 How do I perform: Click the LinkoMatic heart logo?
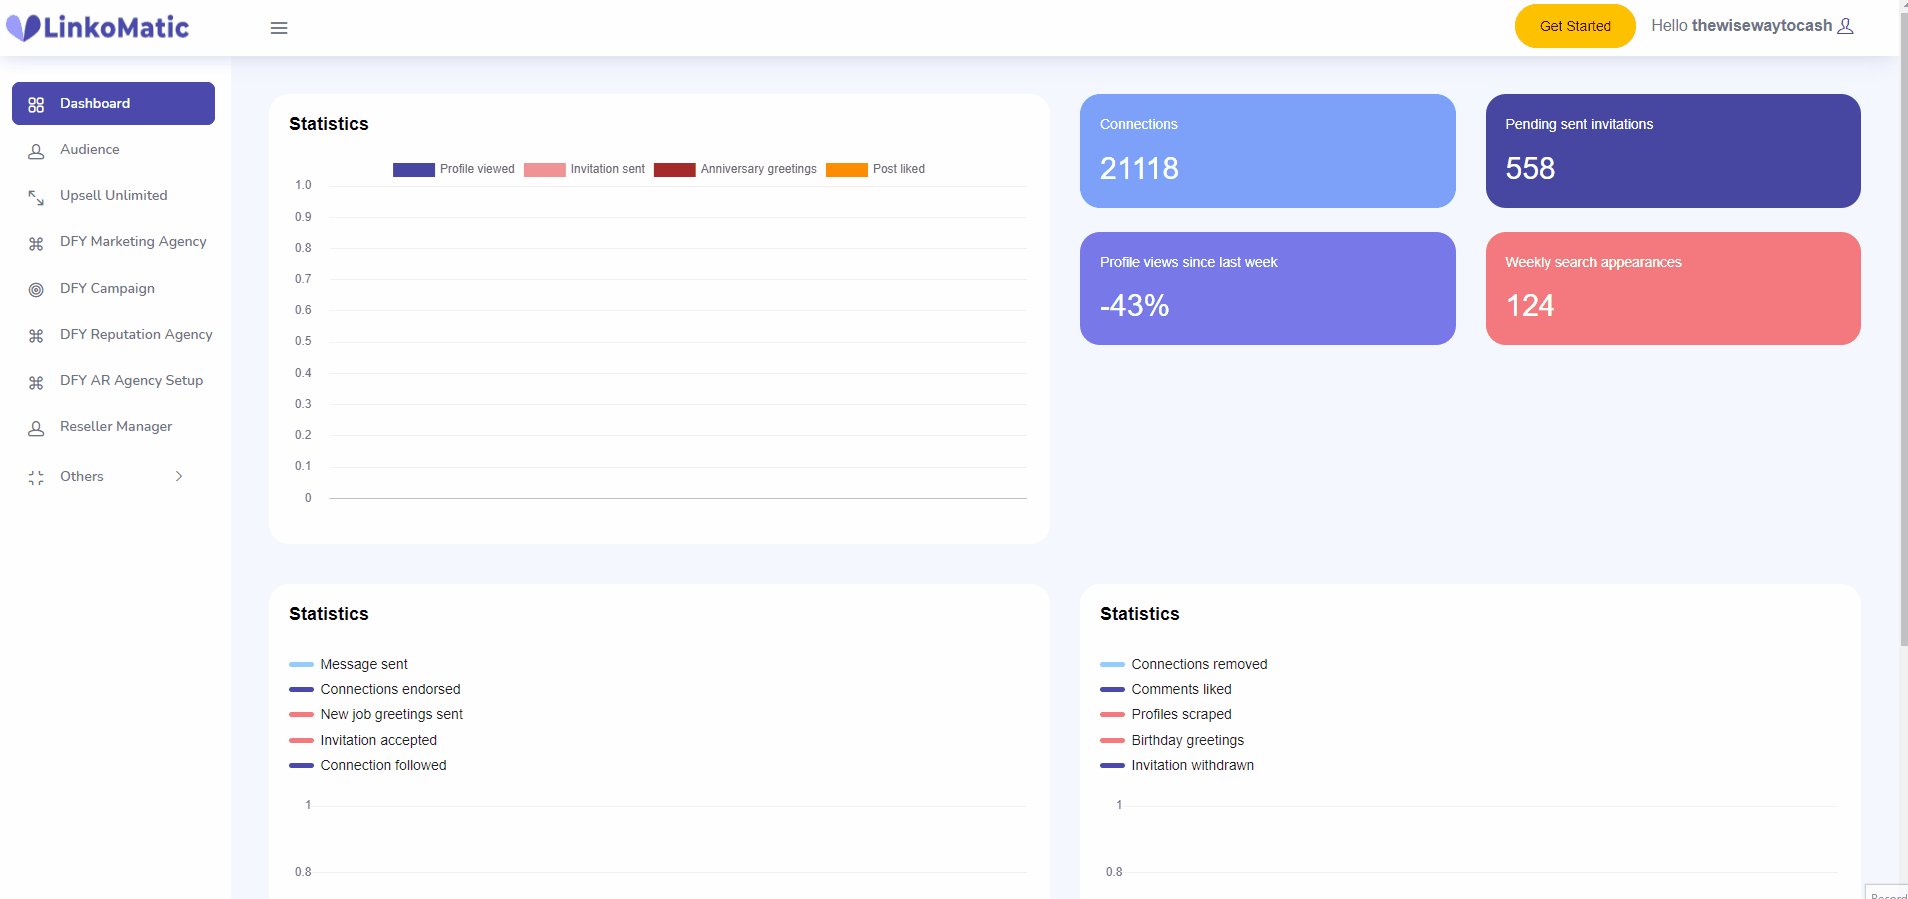pyautogui.click(x=23, y=27)
